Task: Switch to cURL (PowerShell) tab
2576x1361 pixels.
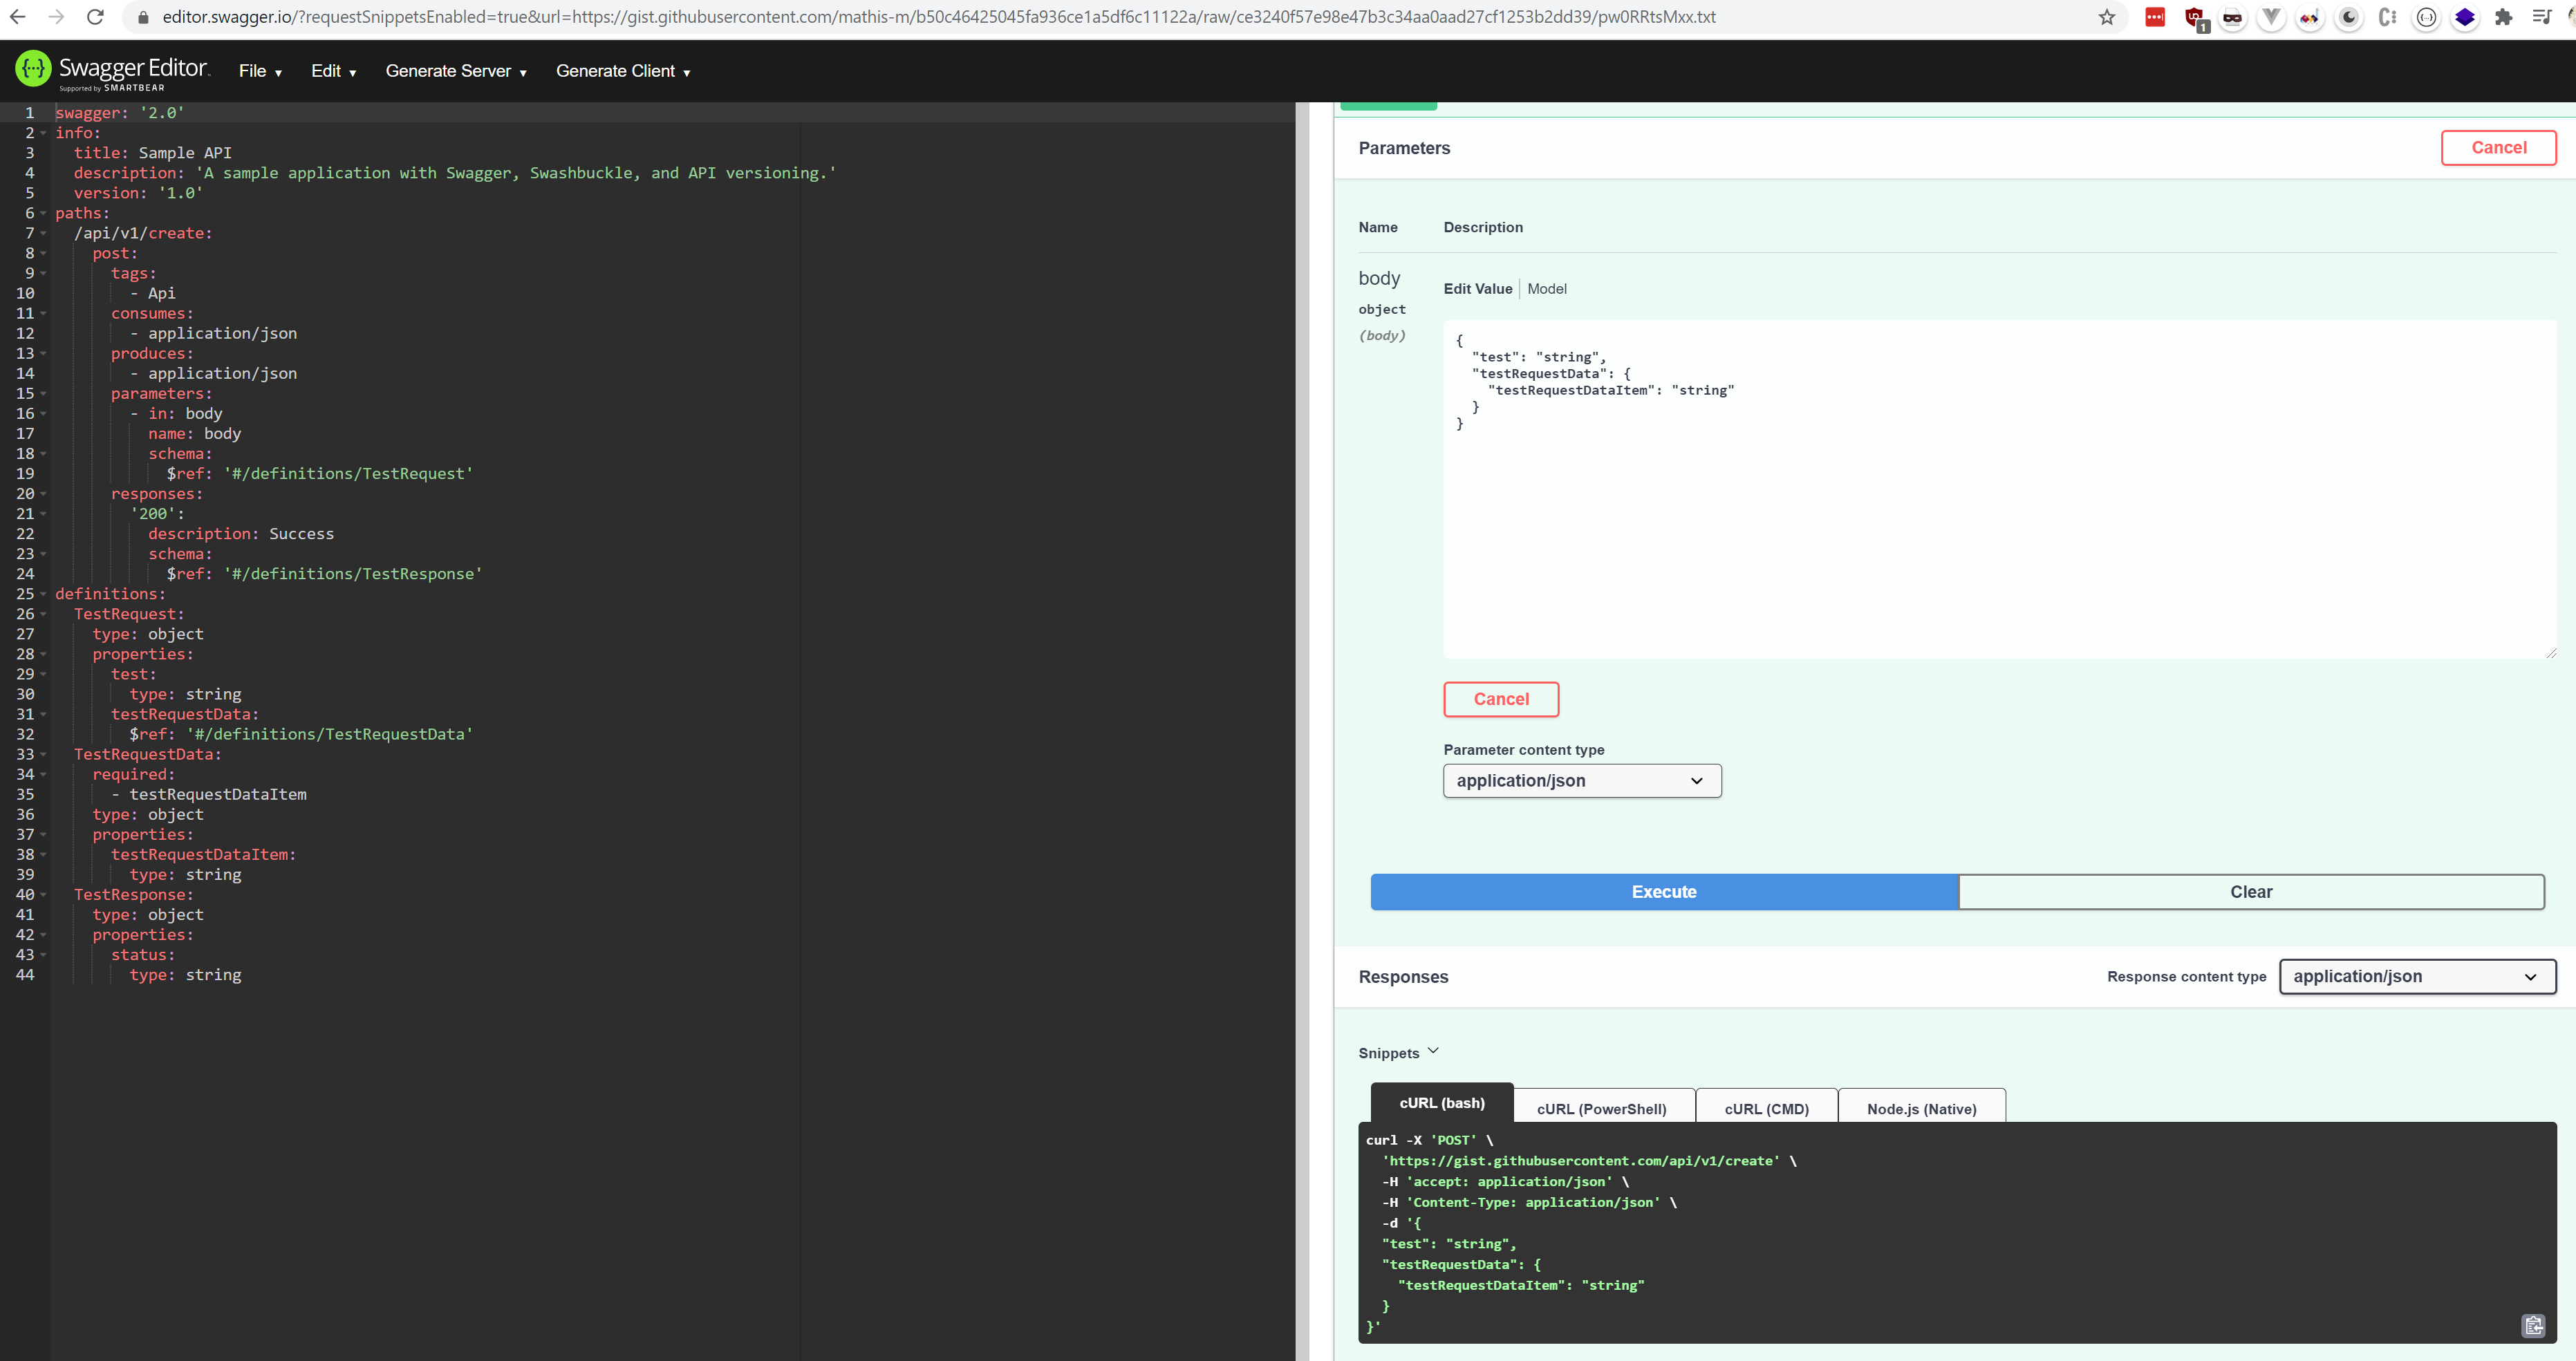Action: 1601,1108
